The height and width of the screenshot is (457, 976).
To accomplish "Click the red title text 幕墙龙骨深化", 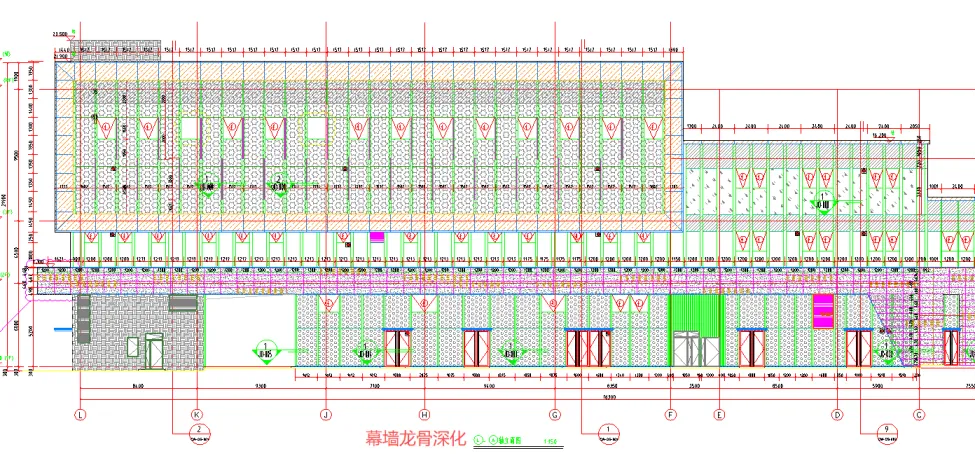I will pos(416,438).
